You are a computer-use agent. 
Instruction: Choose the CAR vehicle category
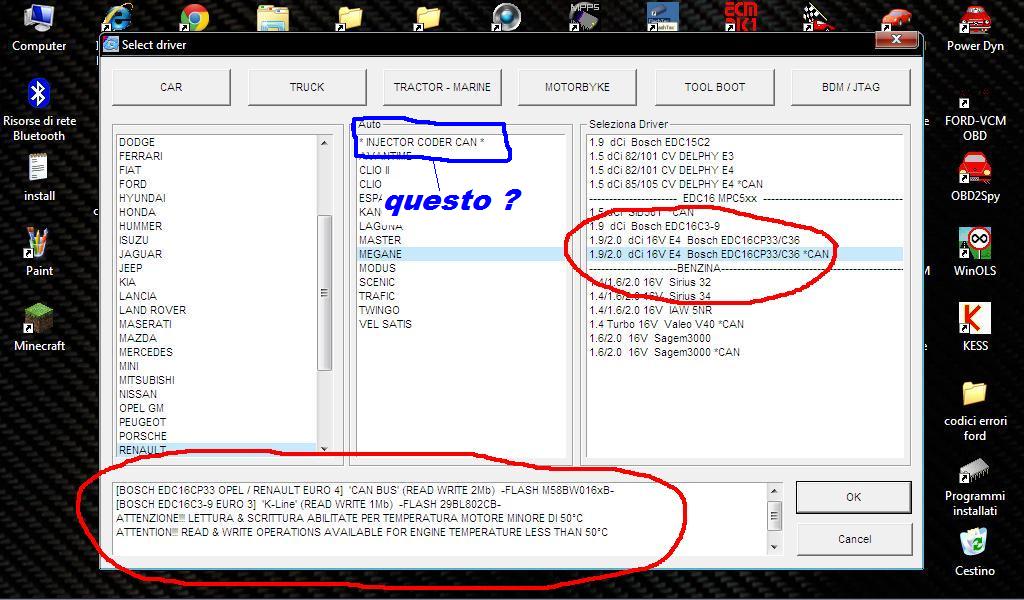click(171, 87)
